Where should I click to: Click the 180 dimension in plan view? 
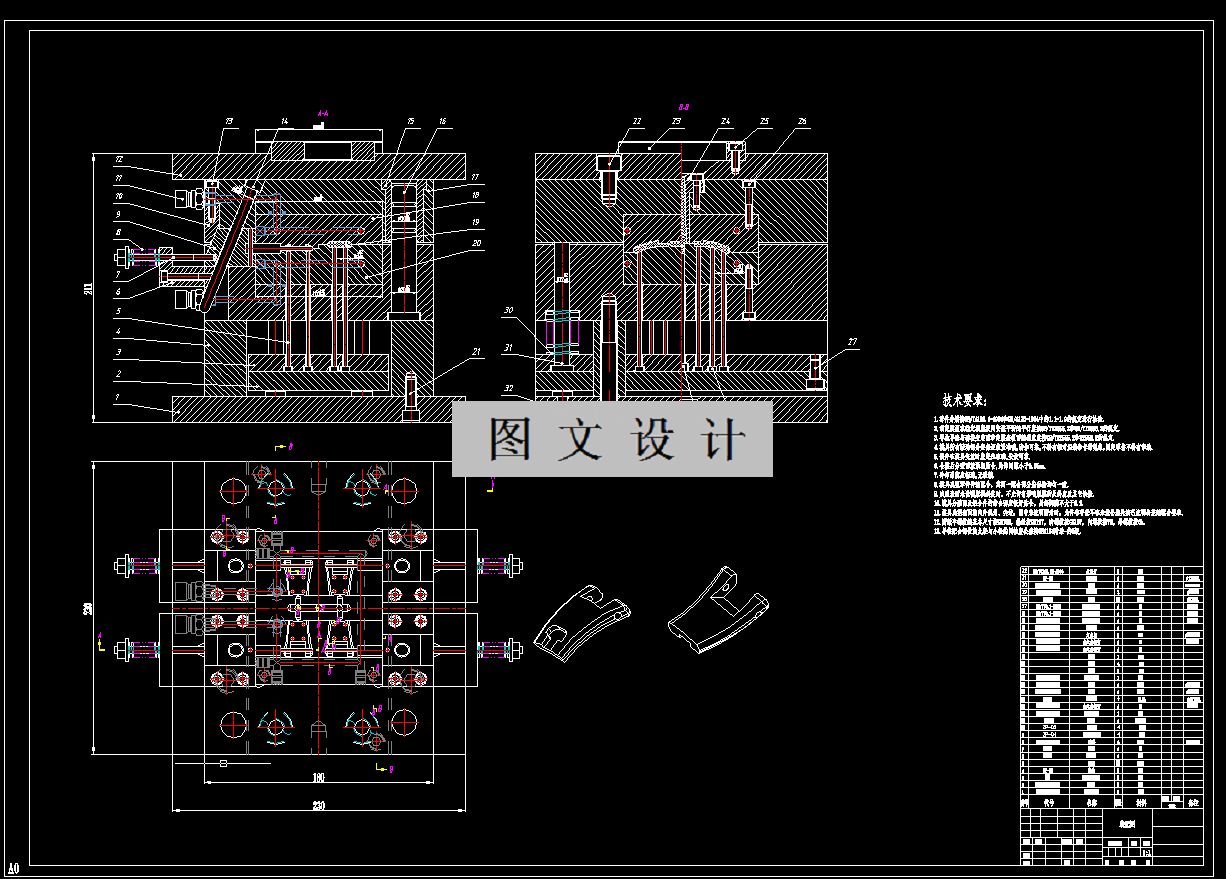click(318, 777)
